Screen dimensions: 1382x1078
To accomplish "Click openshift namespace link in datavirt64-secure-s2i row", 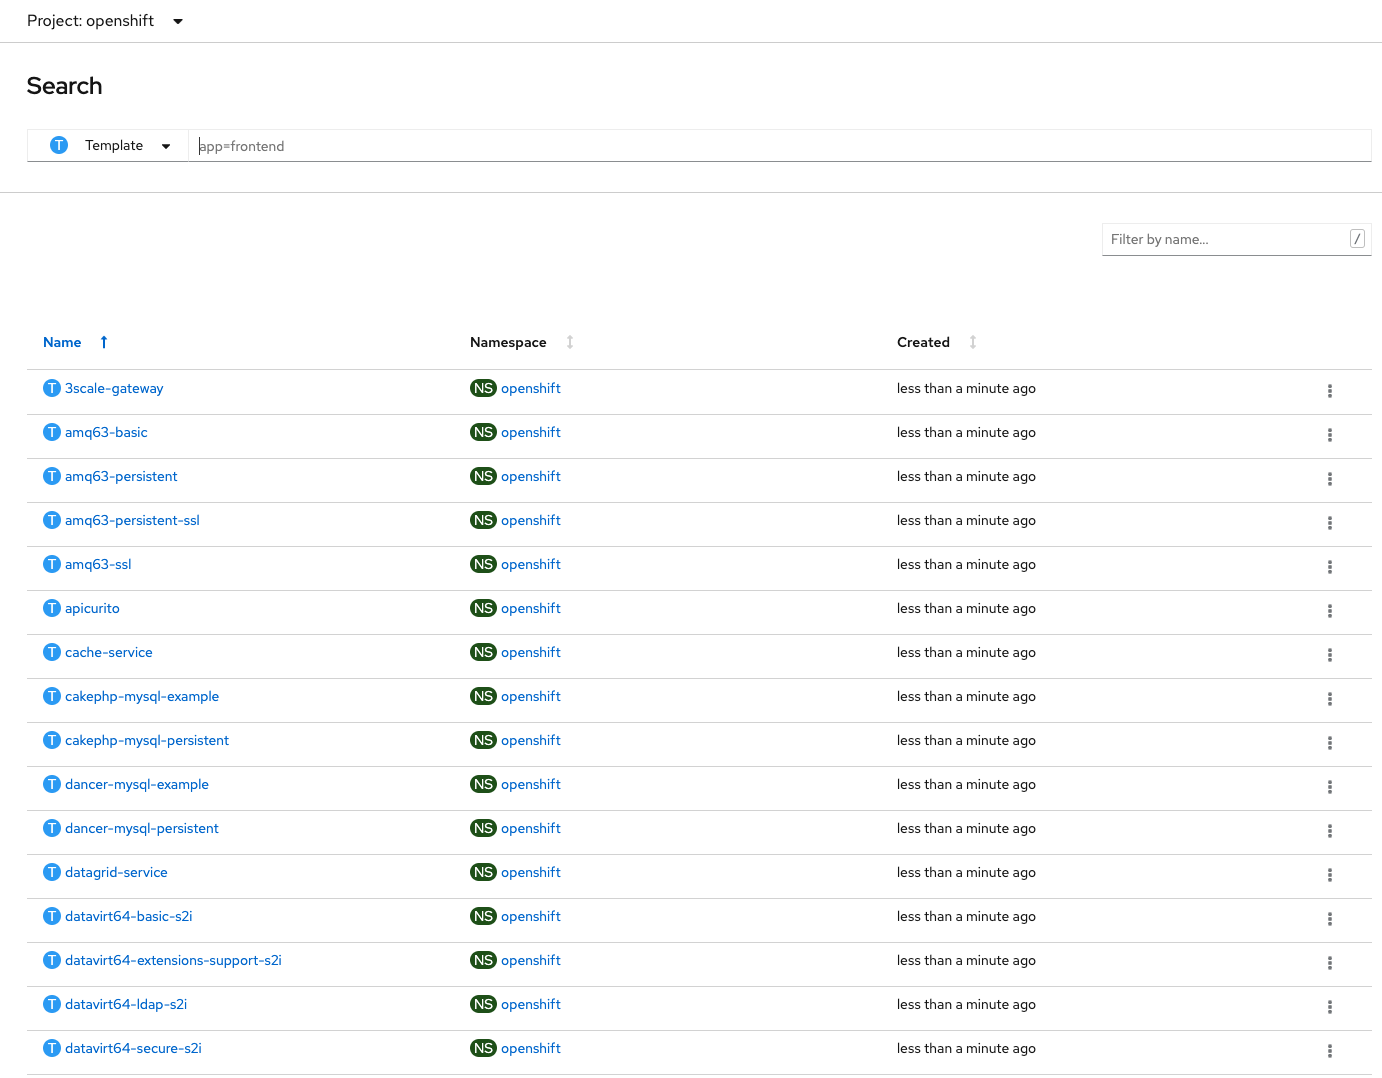I will click(531, 1048).
